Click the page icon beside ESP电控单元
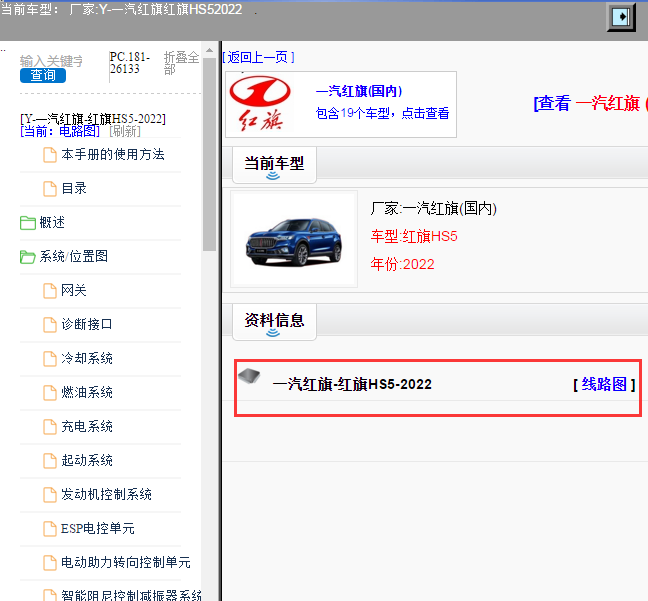 click(x=50, y=528)
